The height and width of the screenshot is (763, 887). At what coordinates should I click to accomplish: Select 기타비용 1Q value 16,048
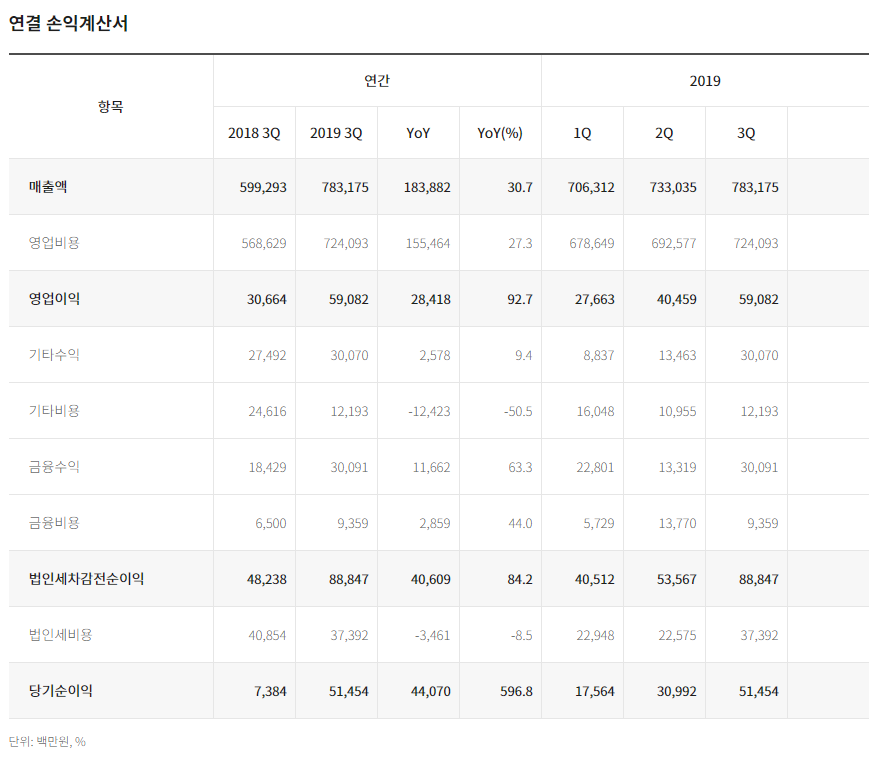pyautogui.click(x=595, y=411)
